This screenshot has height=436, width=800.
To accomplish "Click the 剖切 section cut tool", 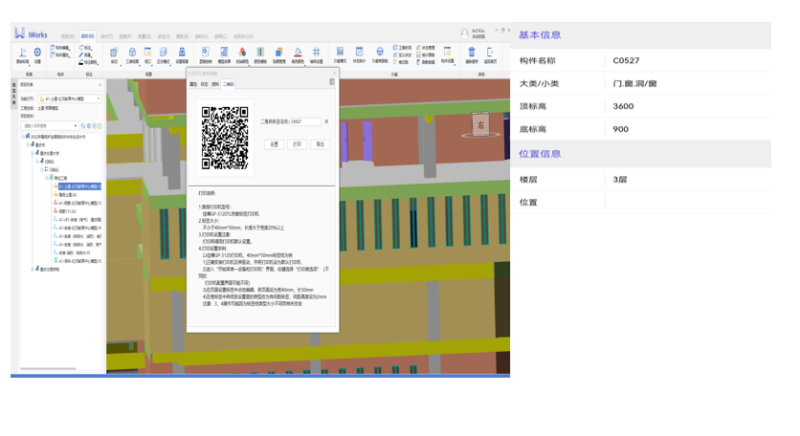I will click(x=114, y=55).
